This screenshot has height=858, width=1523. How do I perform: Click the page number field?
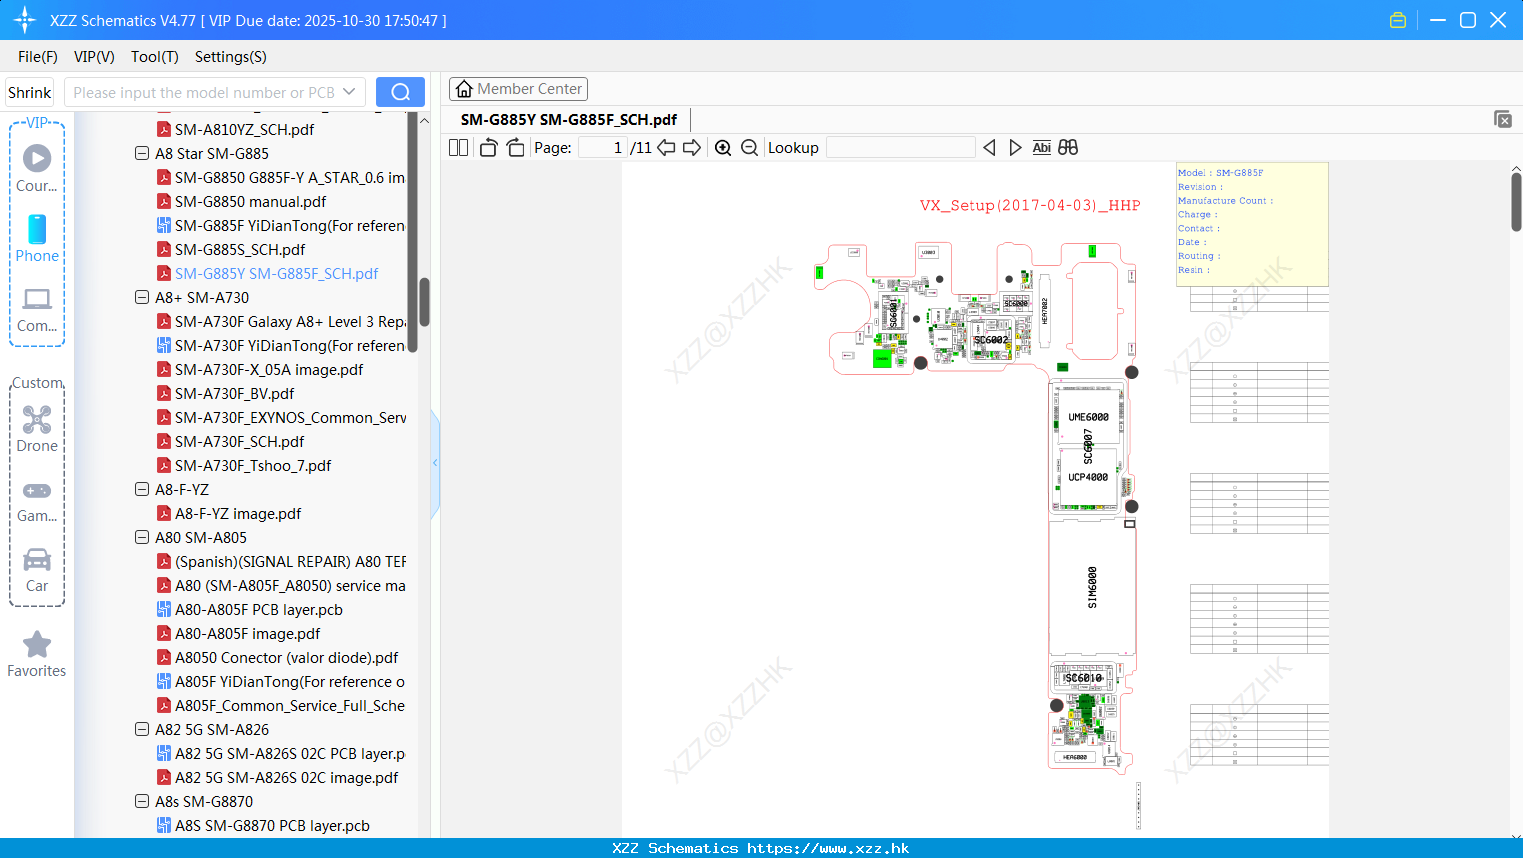coord(603,148)
